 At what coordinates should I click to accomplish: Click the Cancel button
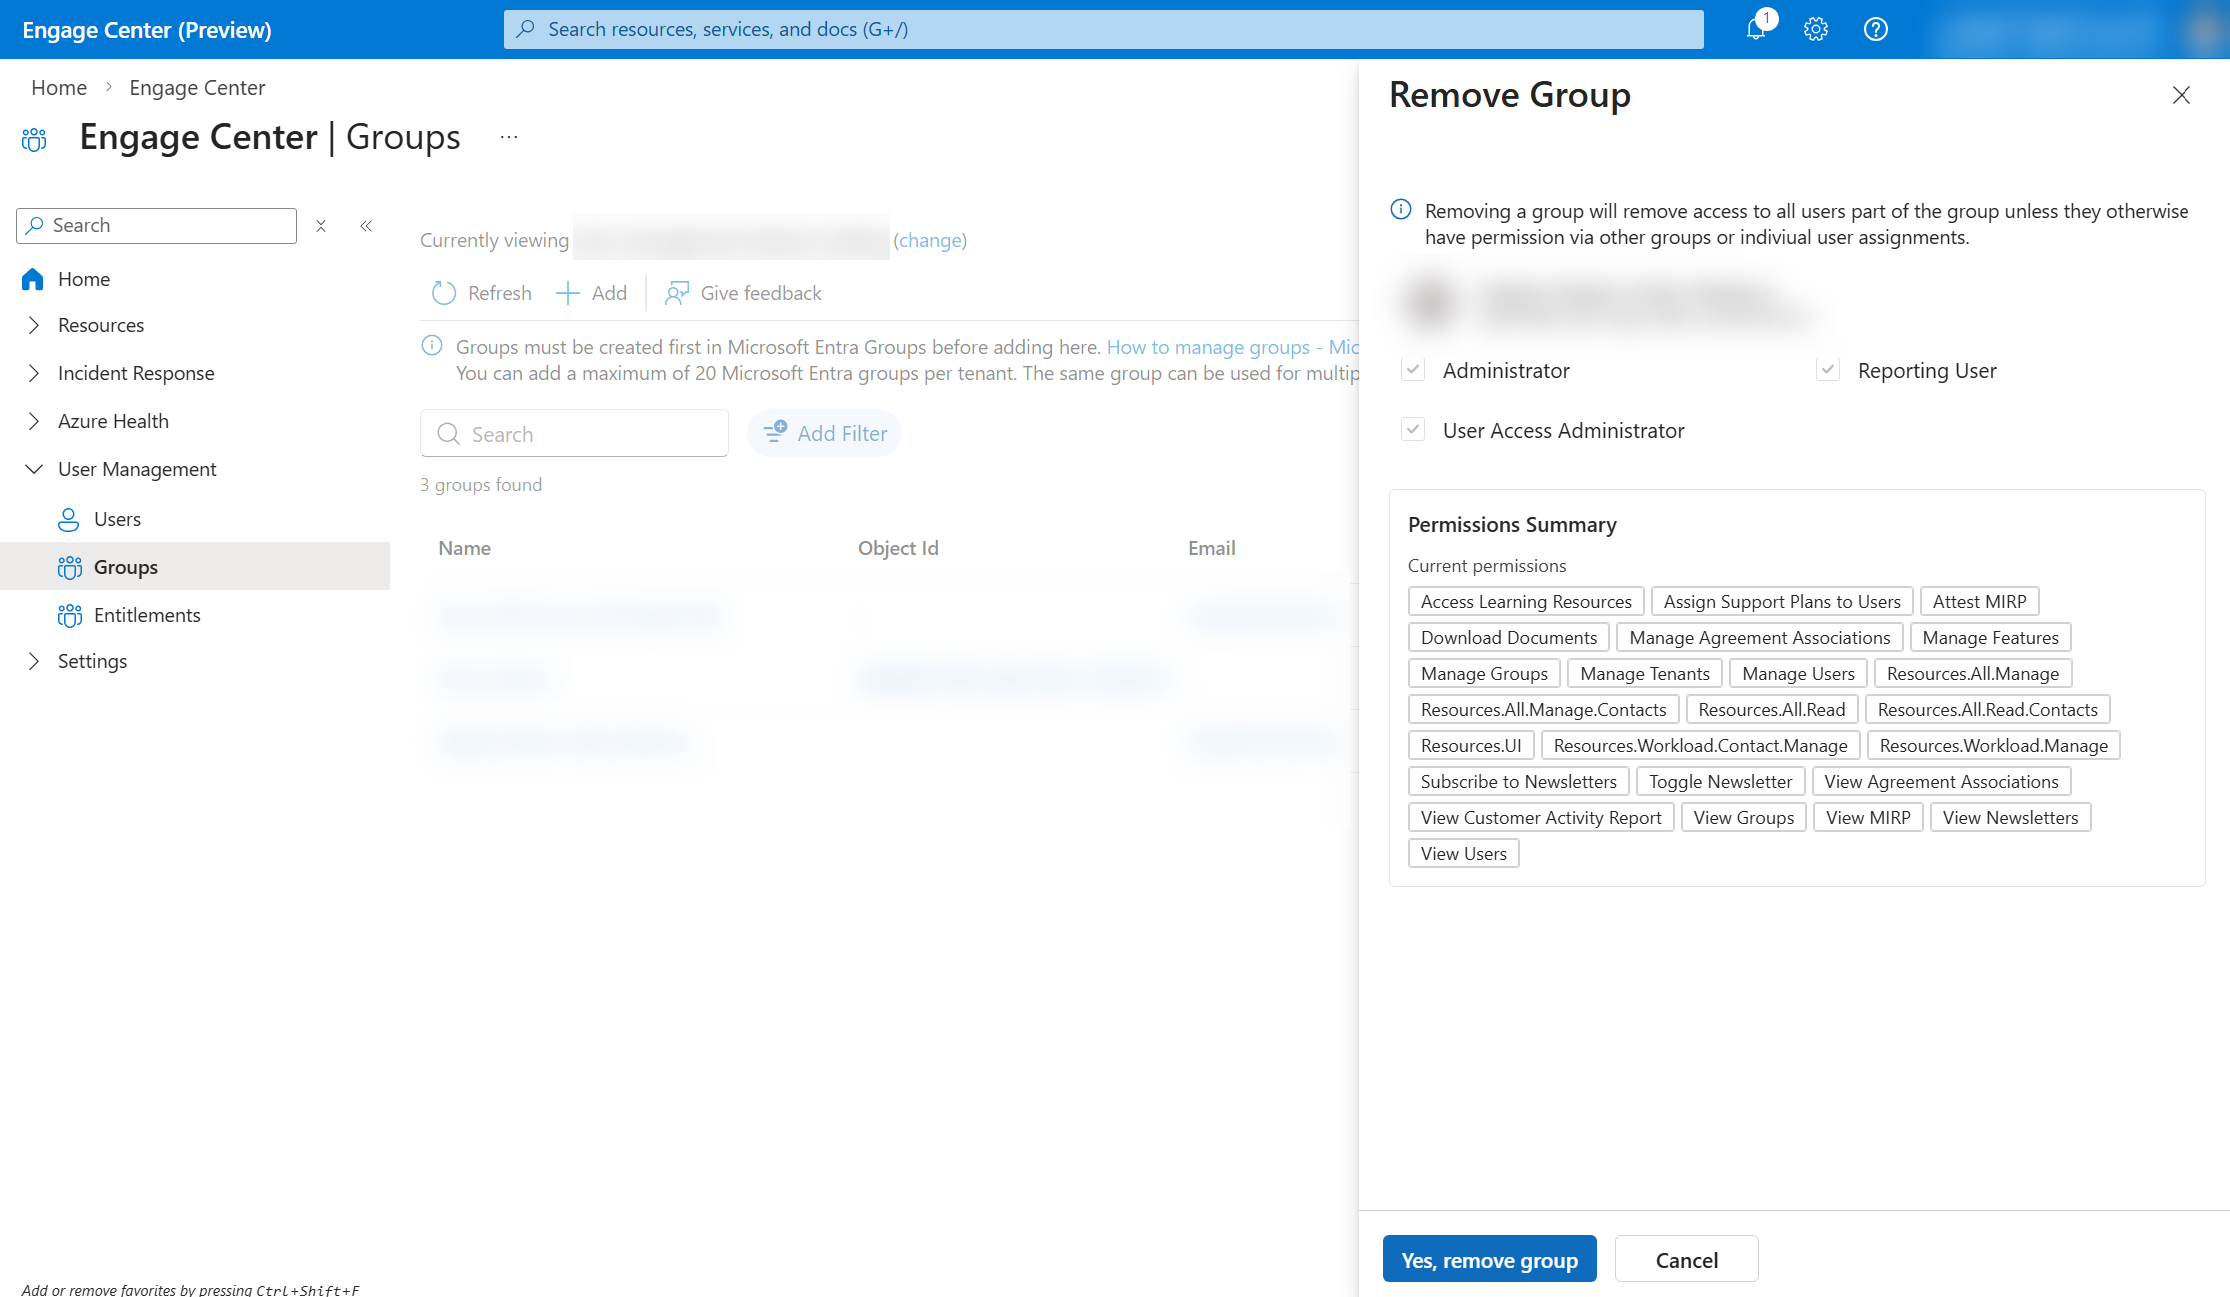tap(1686, 1259)
